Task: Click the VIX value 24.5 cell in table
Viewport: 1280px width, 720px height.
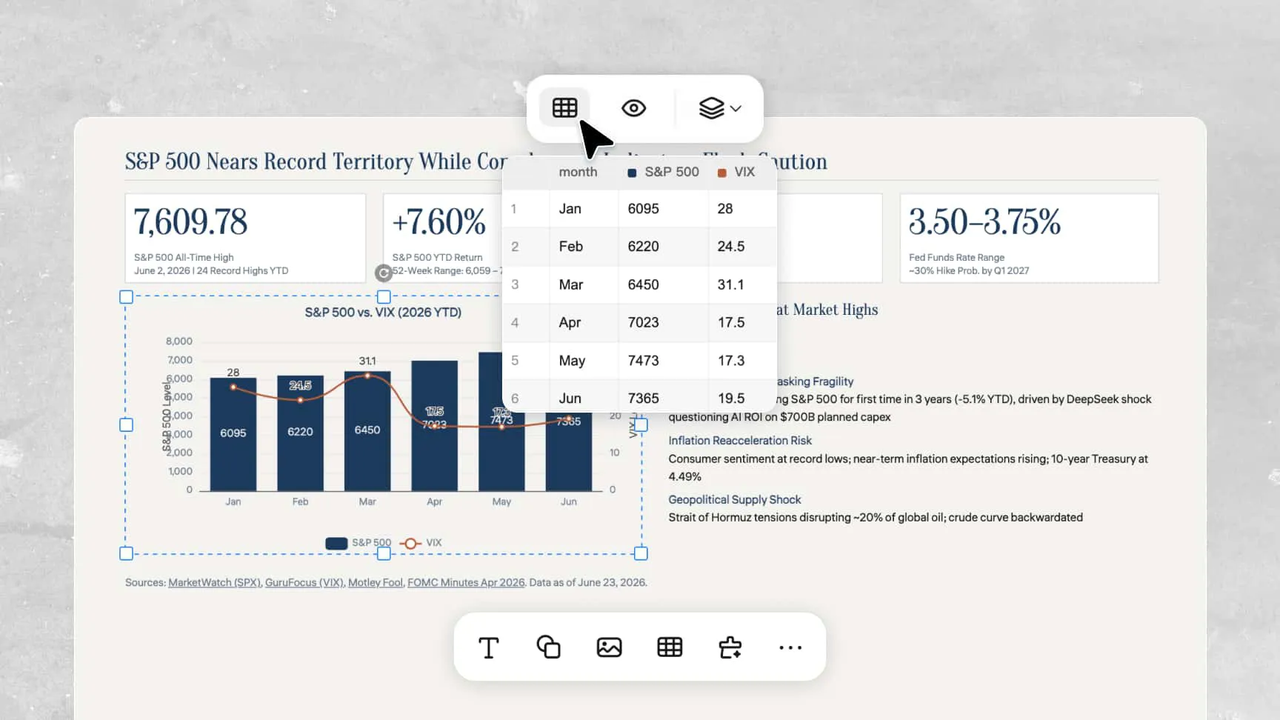Action: [742, 247]
